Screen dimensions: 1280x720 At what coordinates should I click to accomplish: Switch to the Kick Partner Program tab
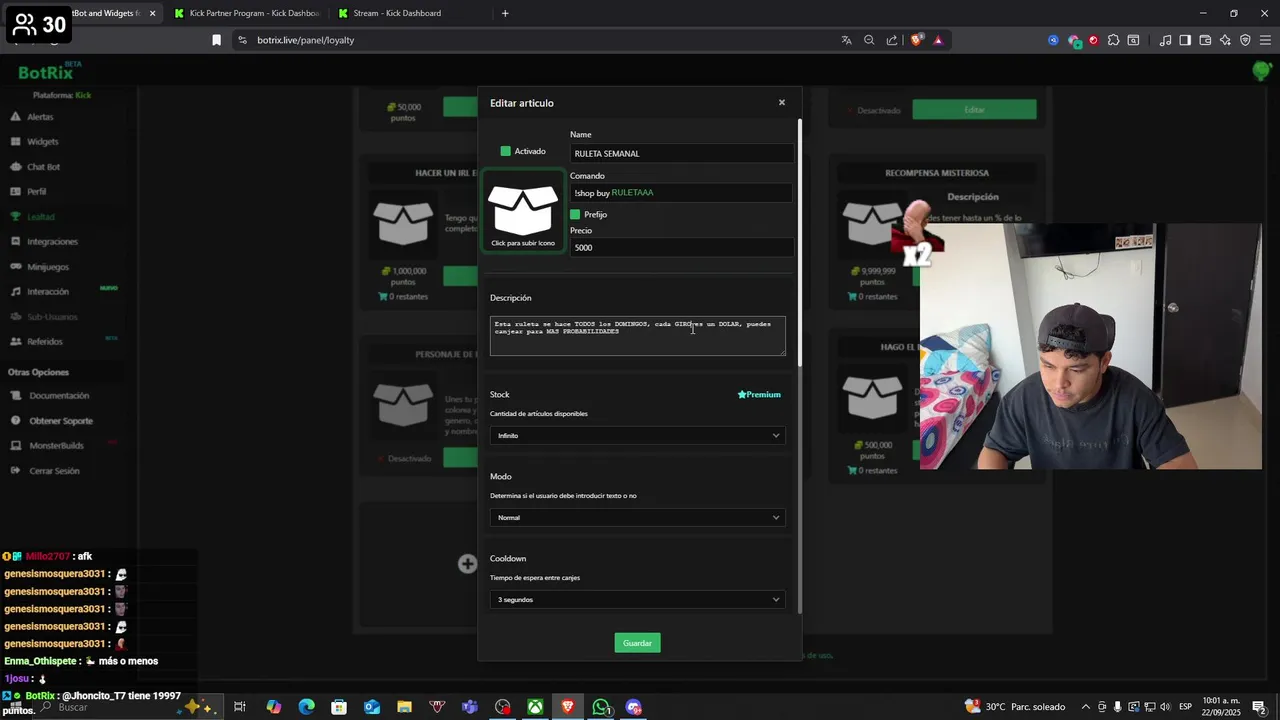(x=246, y=13)
